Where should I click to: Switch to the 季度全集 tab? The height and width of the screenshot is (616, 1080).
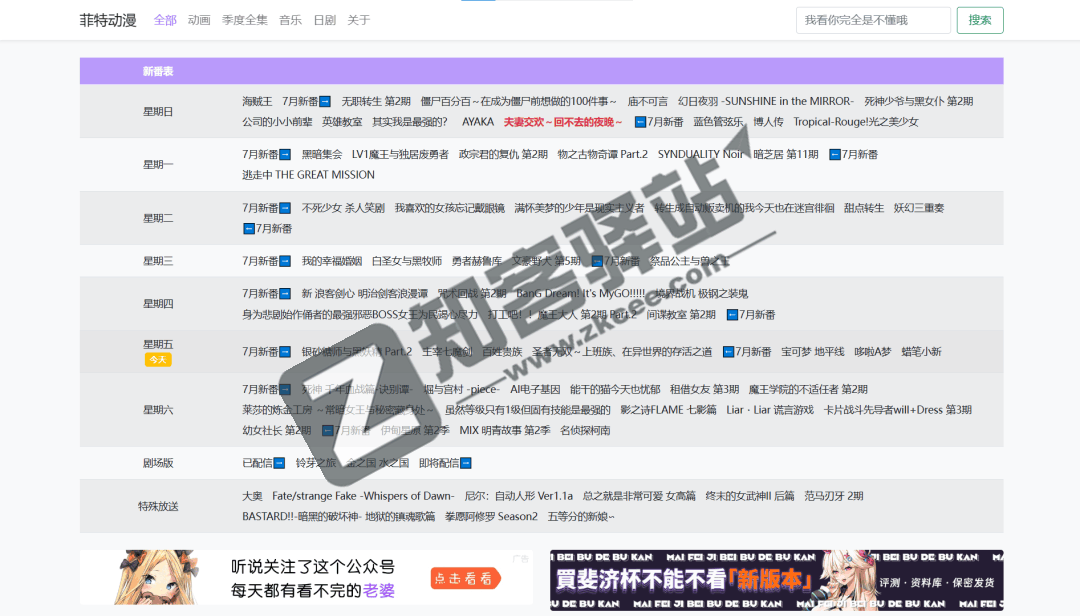coord(244,20)
